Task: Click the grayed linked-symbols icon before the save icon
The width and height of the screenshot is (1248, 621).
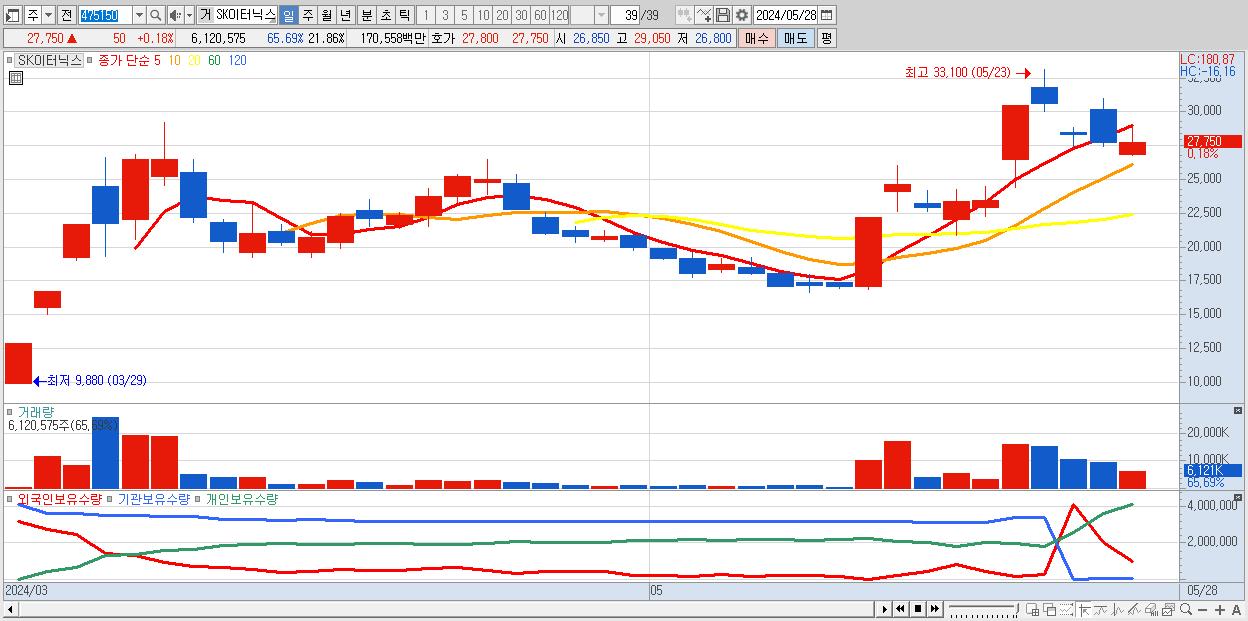Action: 683,15
